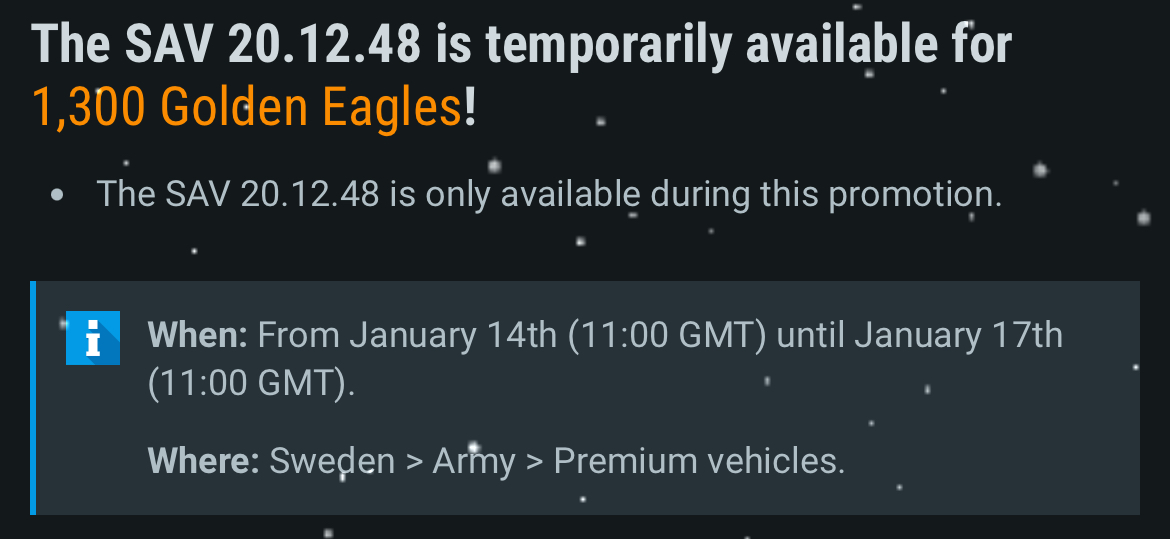Screen dimensions: 1170x539
Task: Click the bold "Where:" label
Action: pos(203,461)
